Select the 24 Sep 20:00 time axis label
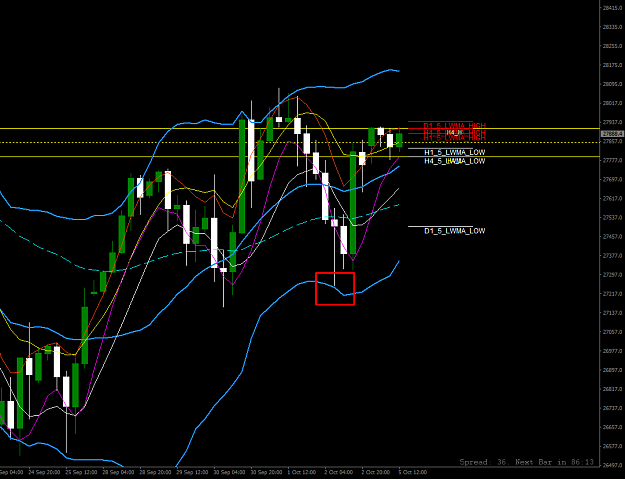 point(44,472)
